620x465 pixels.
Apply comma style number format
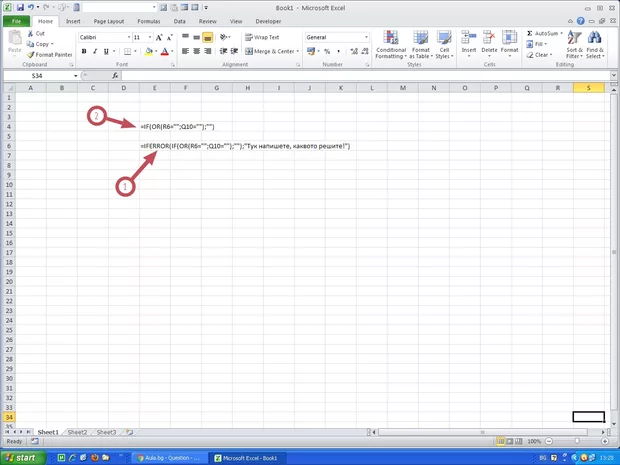tap(338, 51)
